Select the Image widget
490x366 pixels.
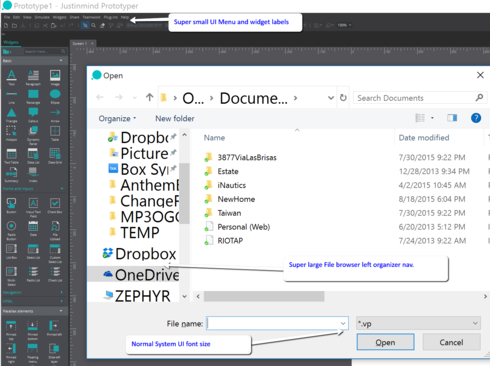(55, 77)
